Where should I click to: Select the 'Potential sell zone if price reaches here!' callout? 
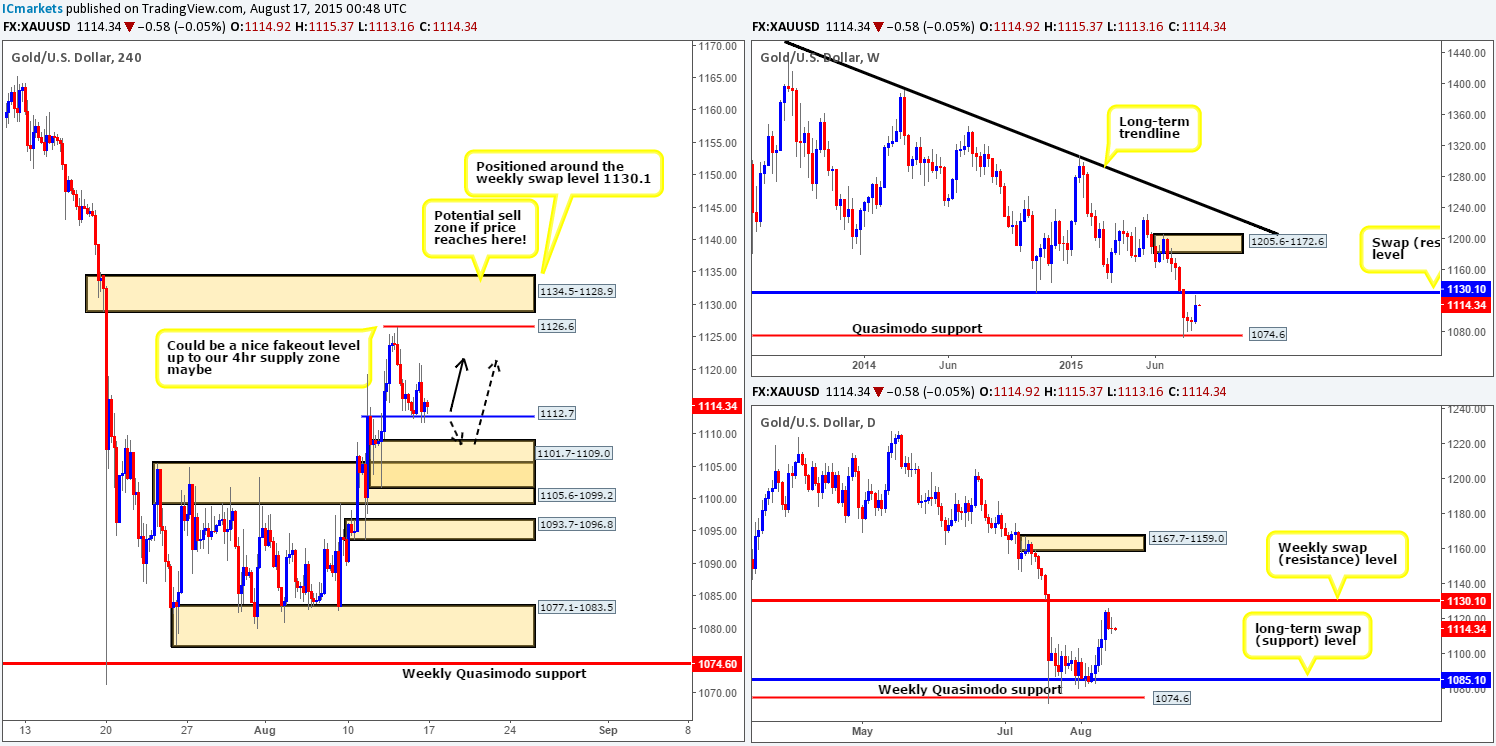(478, 231)
